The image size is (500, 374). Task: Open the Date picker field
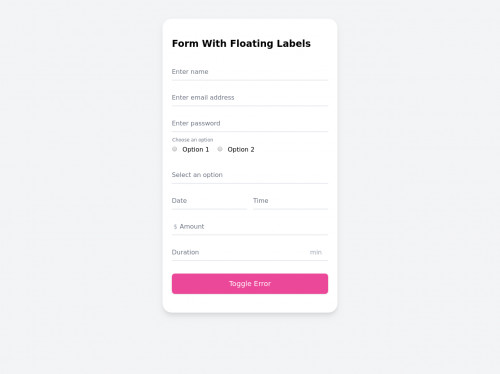tap(209, 201)
